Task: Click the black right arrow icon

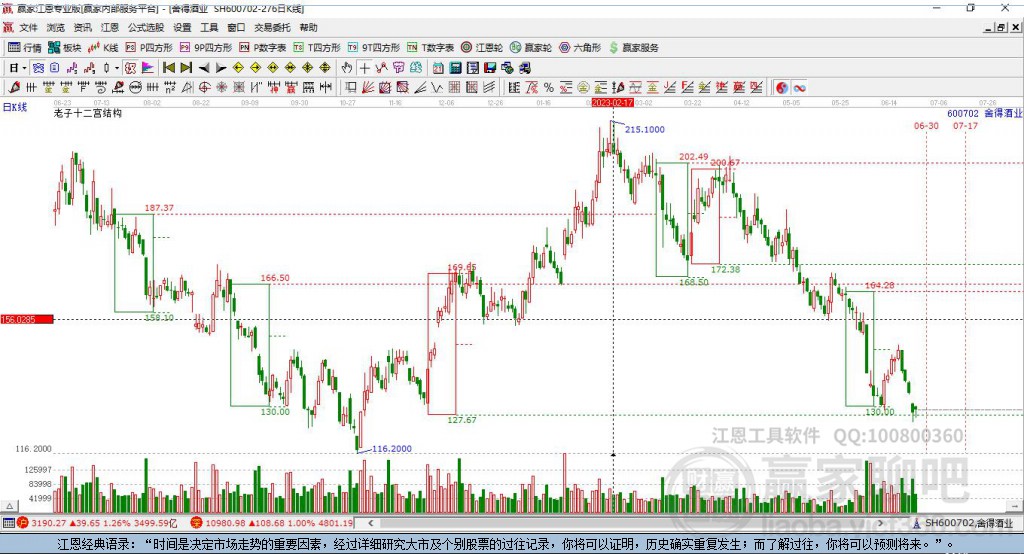Action: [221, 68]
